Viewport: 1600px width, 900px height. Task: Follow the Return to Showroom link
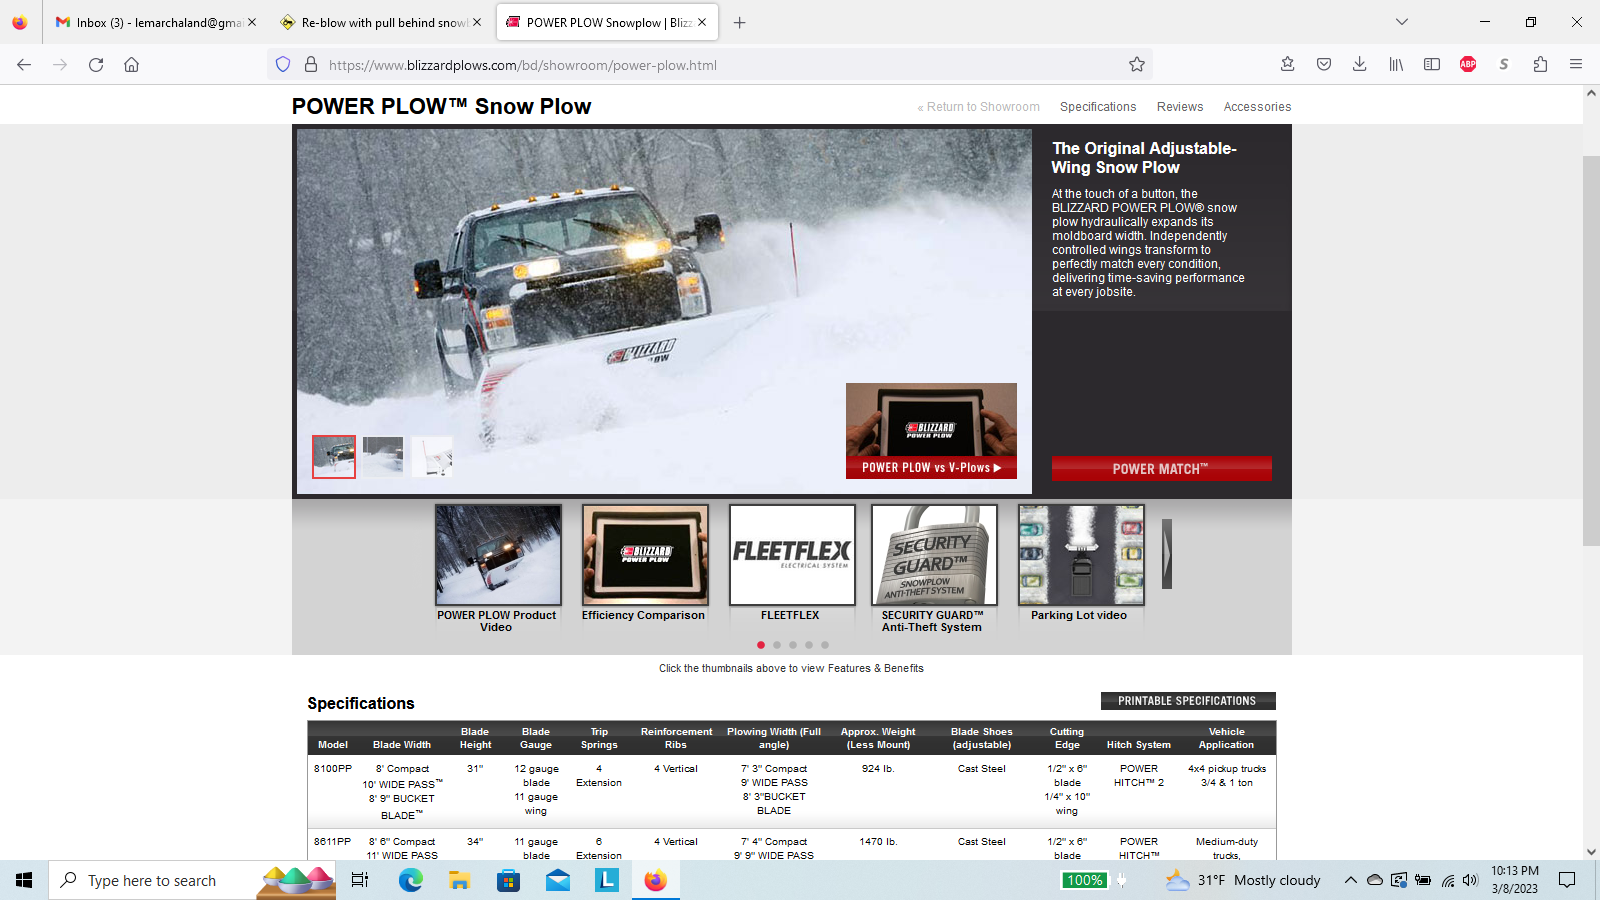pos(979,107)
